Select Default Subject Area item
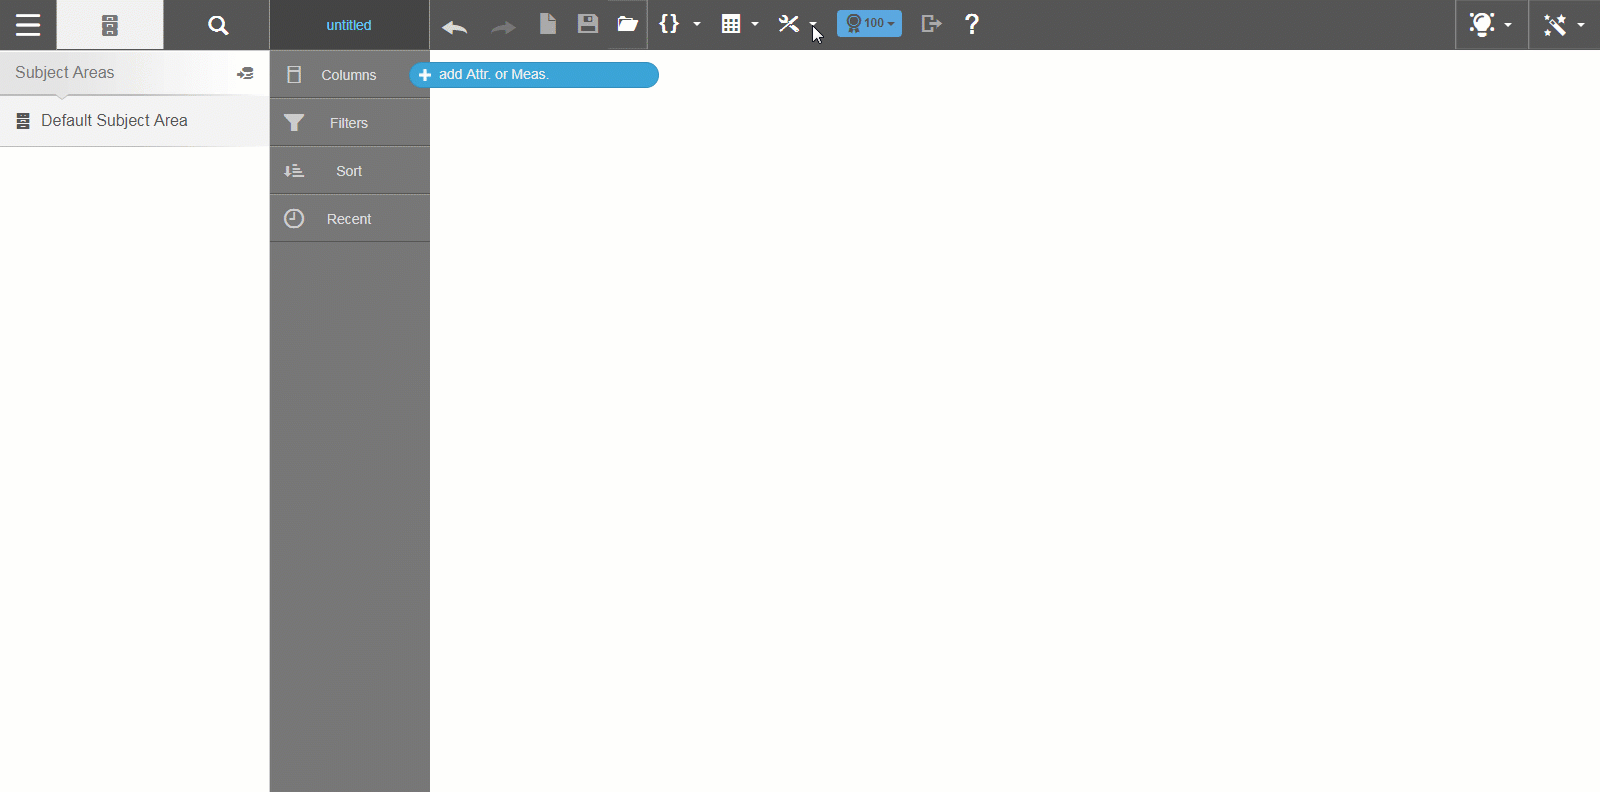Image resolution: width=1600 pixels, height=792 pixels. tap(134, 121)
